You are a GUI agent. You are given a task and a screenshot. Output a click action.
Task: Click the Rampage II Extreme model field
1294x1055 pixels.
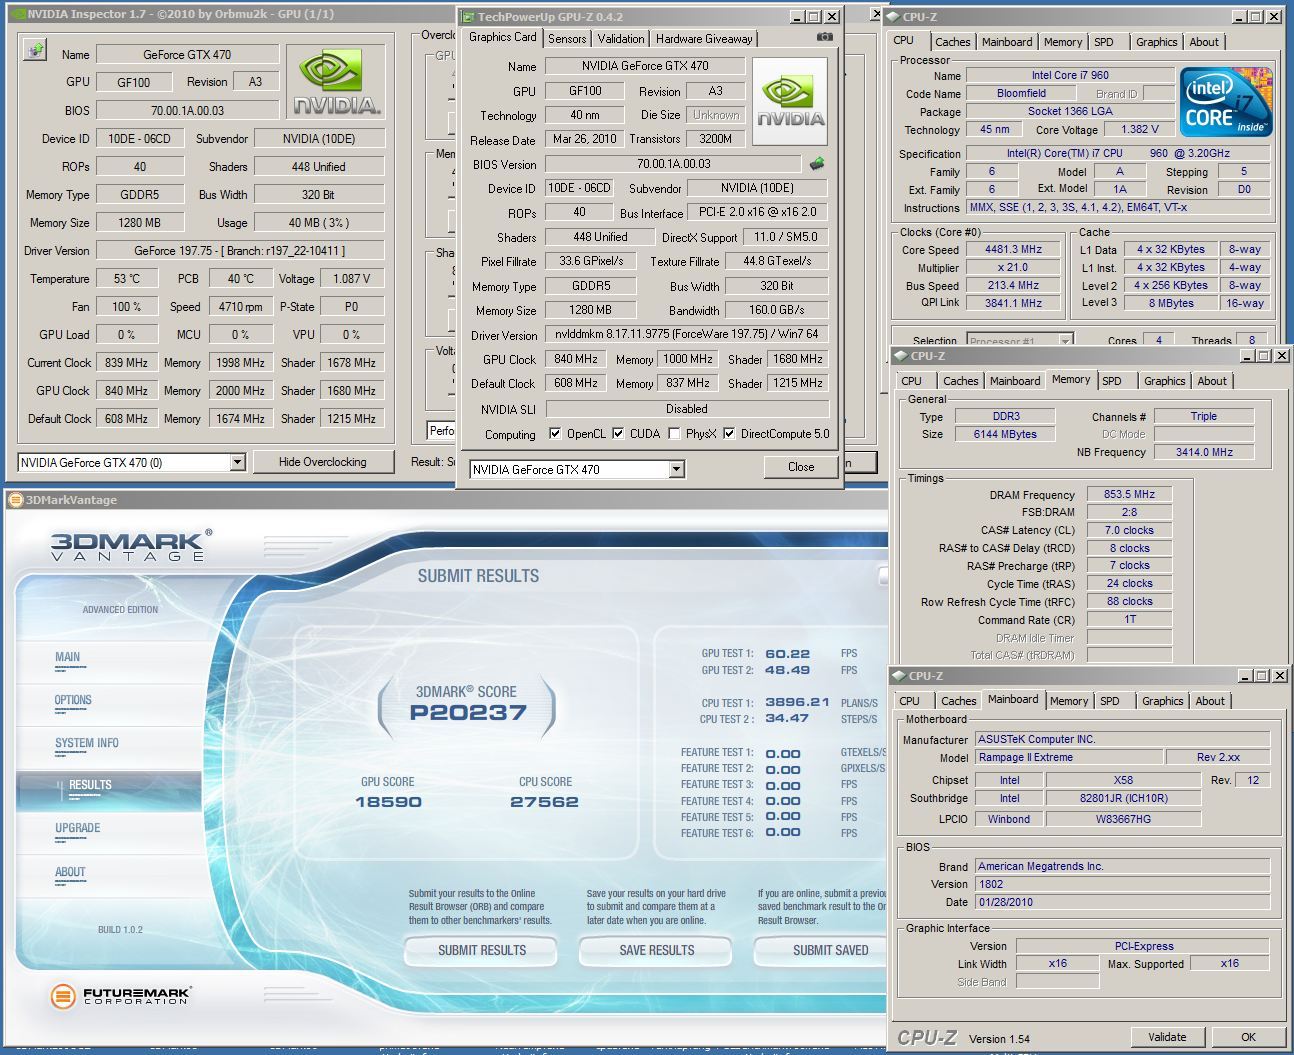(x=1069, y=758)
